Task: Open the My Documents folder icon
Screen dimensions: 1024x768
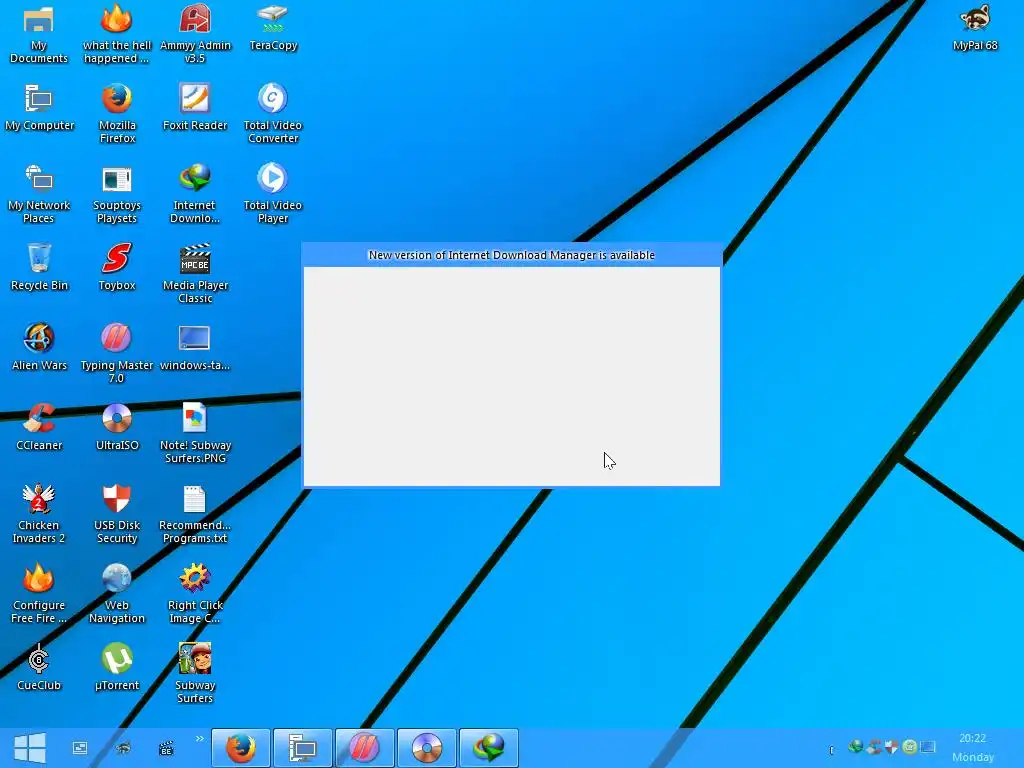Action: point(39,34)
